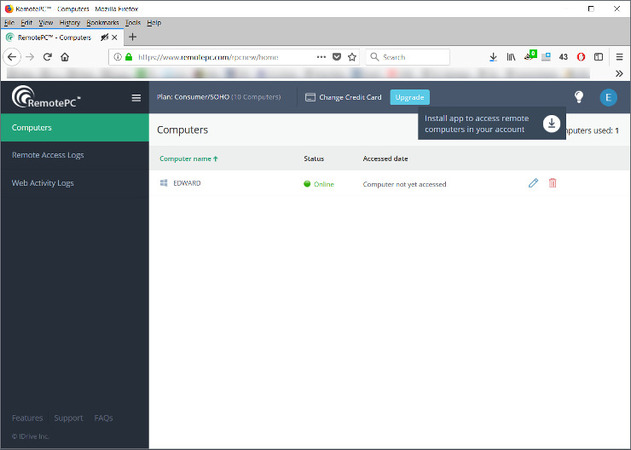The width and height of the screenshot is (631, 450).
Task: Toggle the sidebars toolbar icon
Action: (598, 57)
